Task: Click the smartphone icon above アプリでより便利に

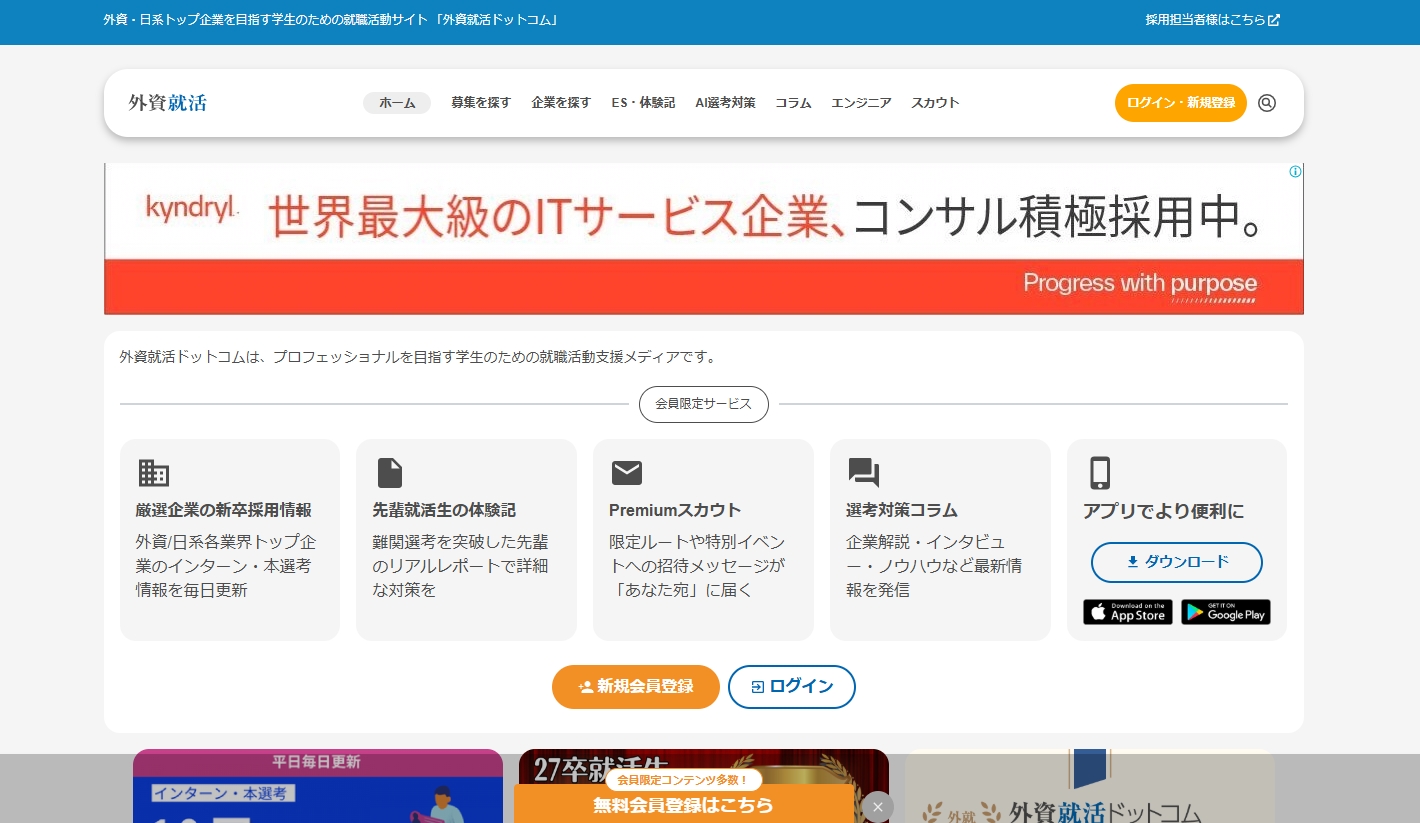Action: [1100, 472]
